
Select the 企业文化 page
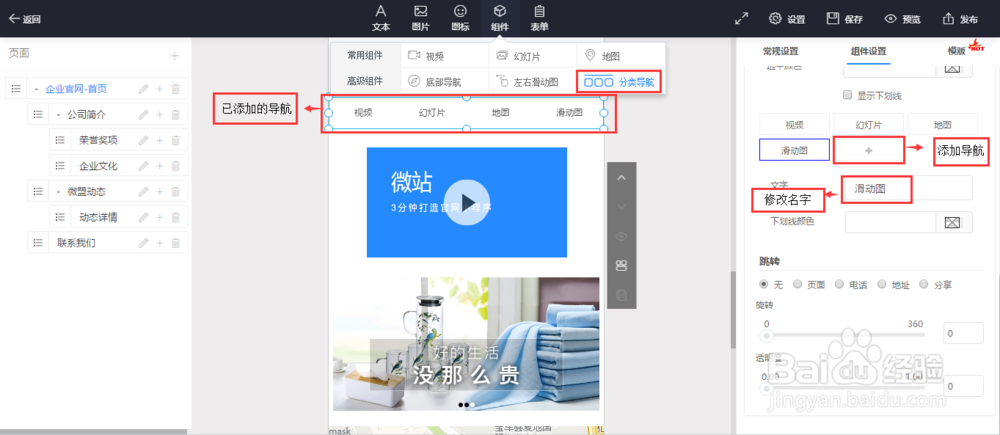click(98, 166)
